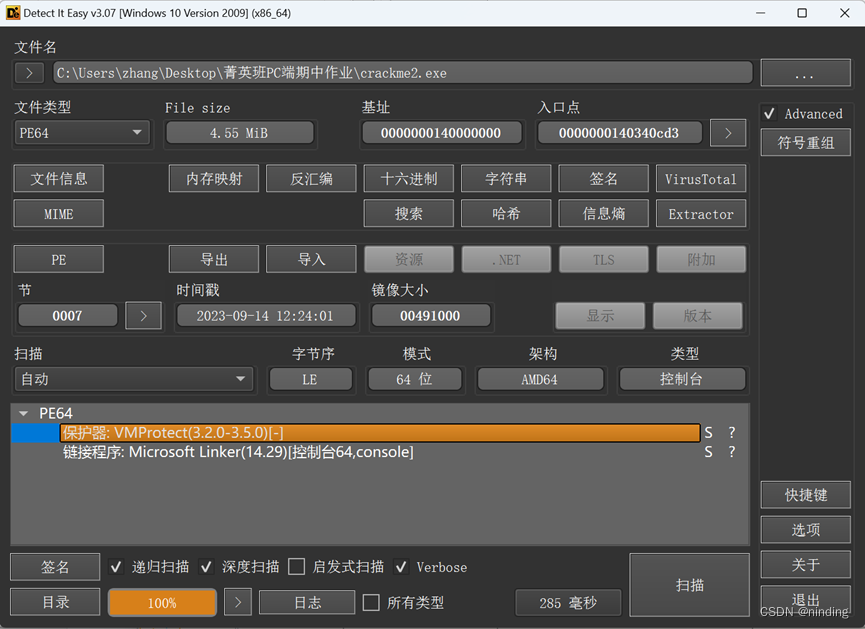
Task: Open 反汇编 disassembler
Action: pyautogui.click(x=311, y=178)
